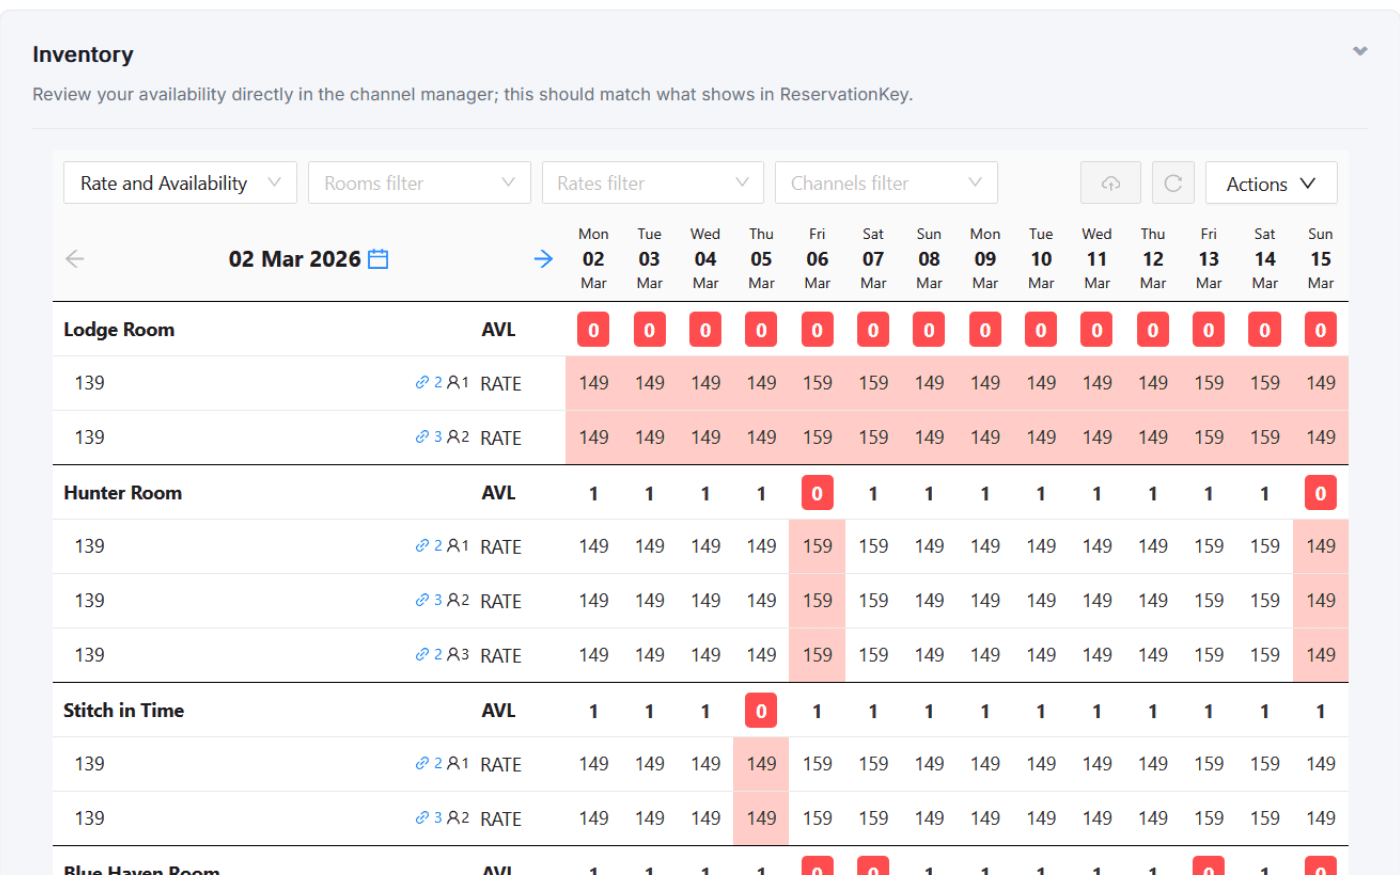Click the link icon on Lodge Room's first rate row
The height and width of the screenshot is (875, 1400).
(x=421, y=383)
